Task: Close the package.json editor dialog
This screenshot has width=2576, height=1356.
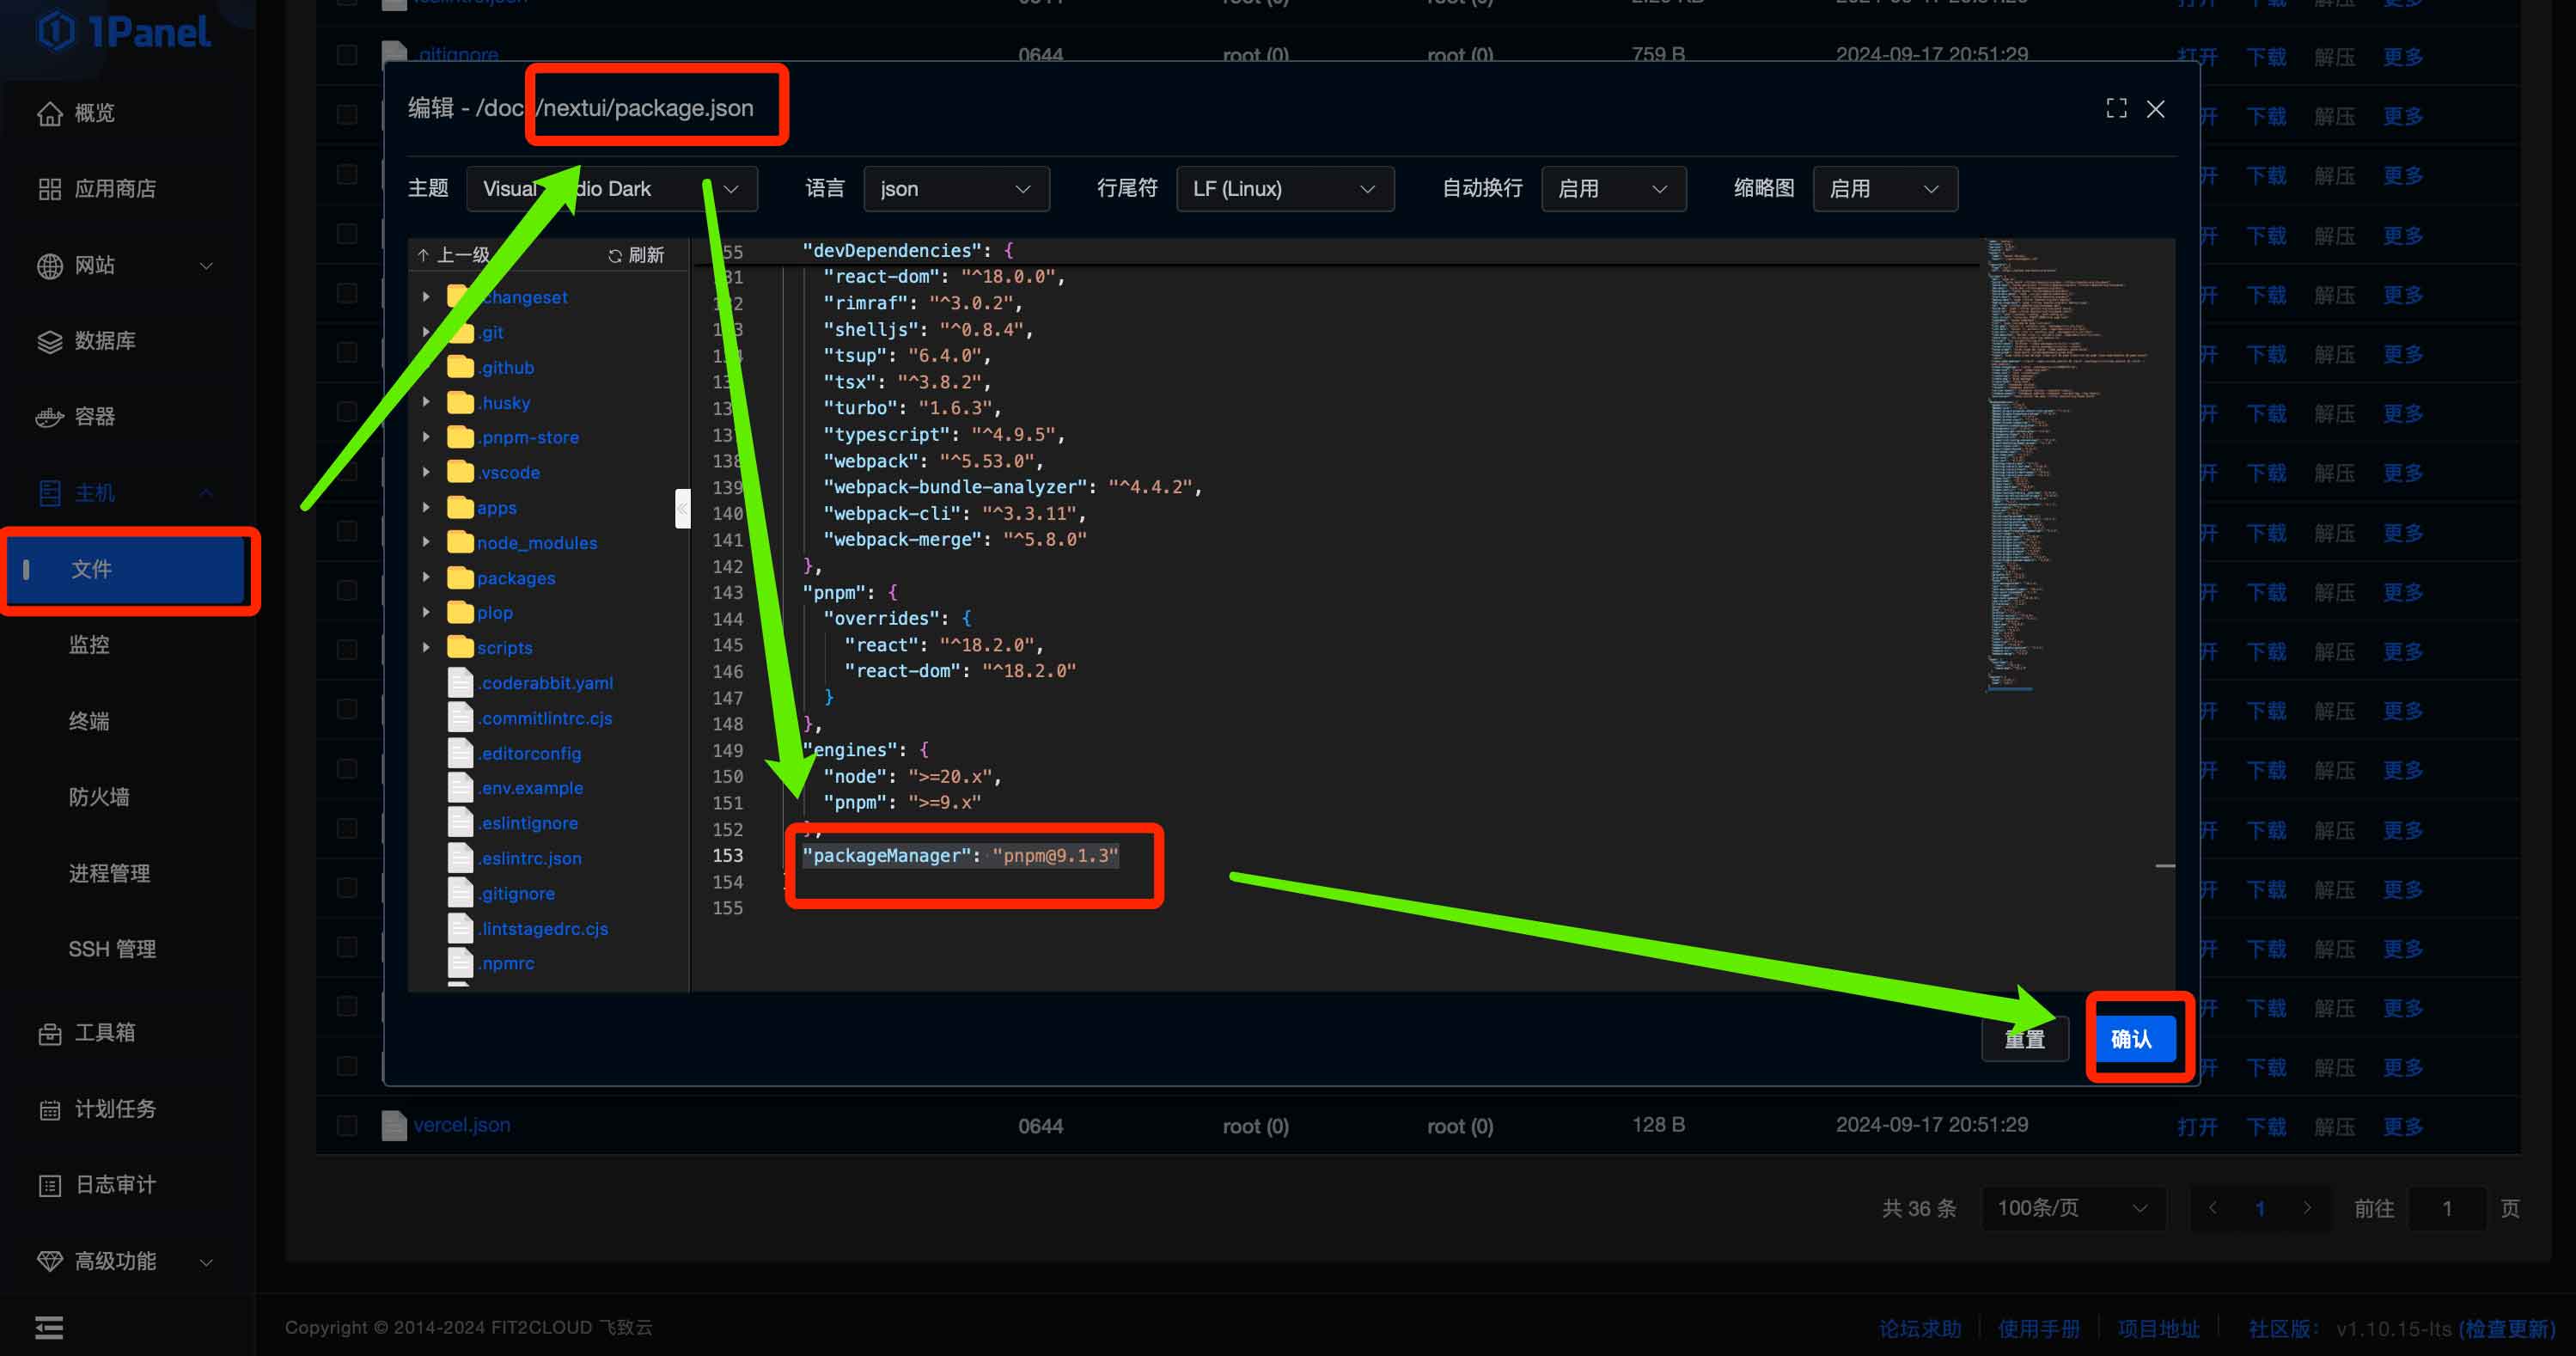Action: [x=2155, y=108]
